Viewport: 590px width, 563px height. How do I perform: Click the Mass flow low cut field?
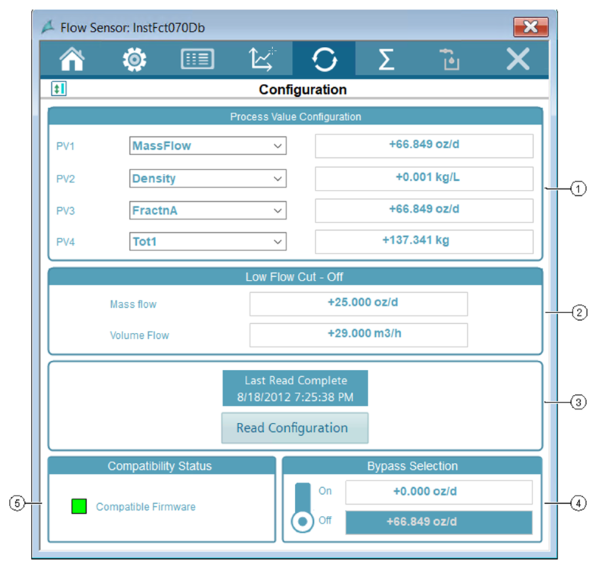pyautogui.click(x=359, y=304)
